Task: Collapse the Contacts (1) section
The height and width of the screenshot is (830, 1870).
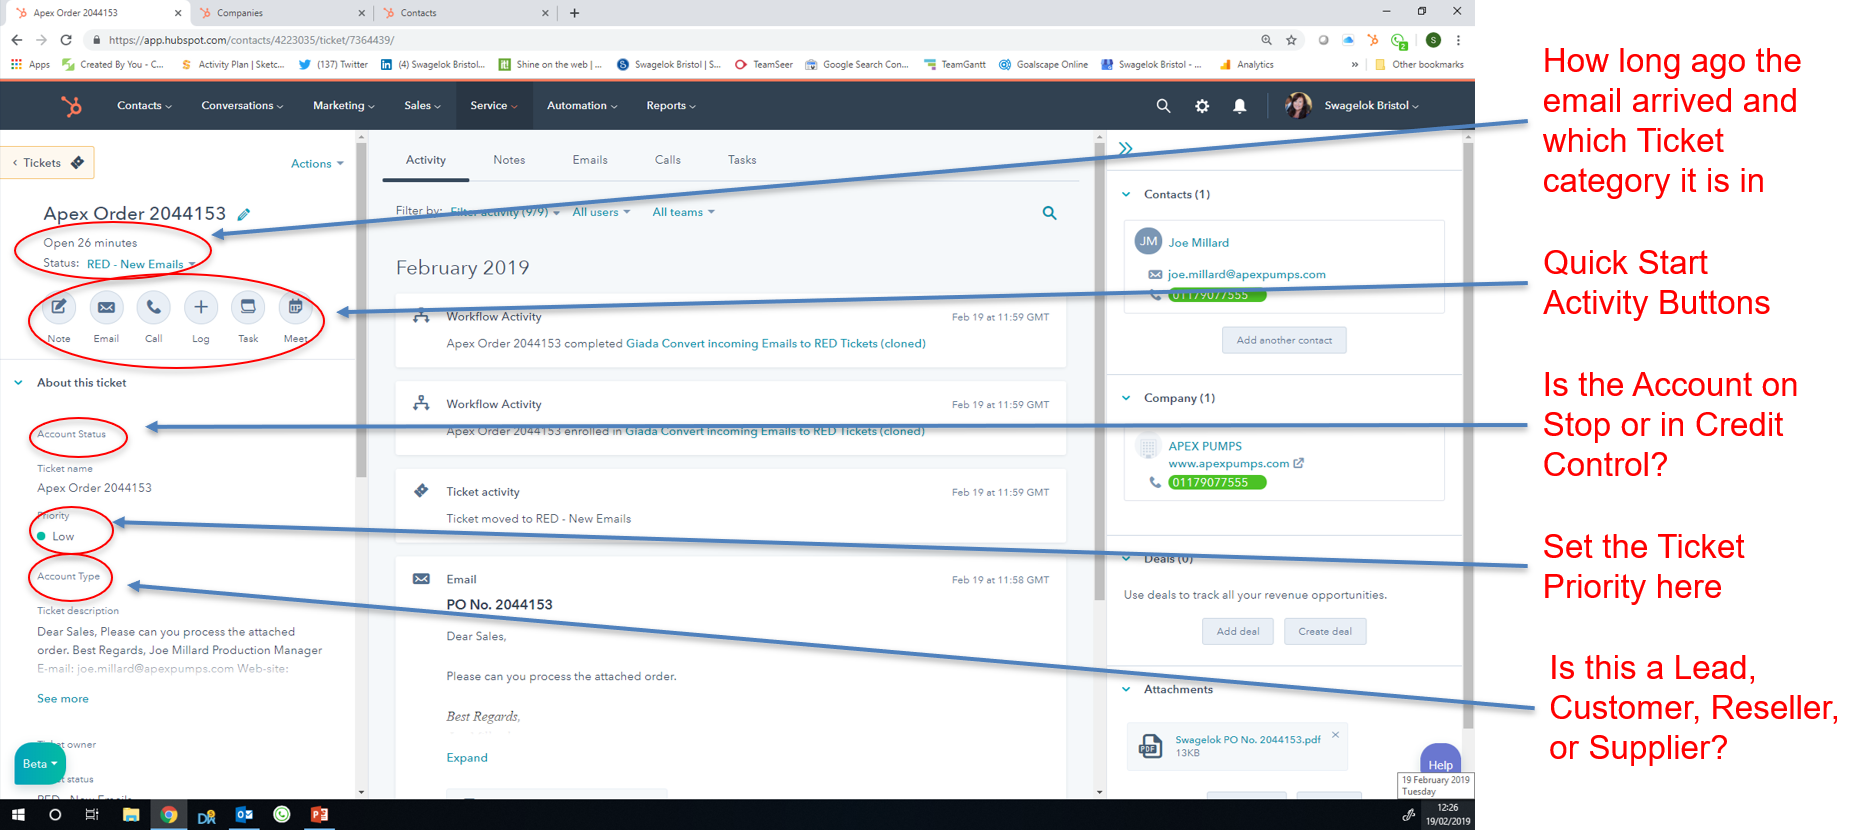Action: 1126,195
